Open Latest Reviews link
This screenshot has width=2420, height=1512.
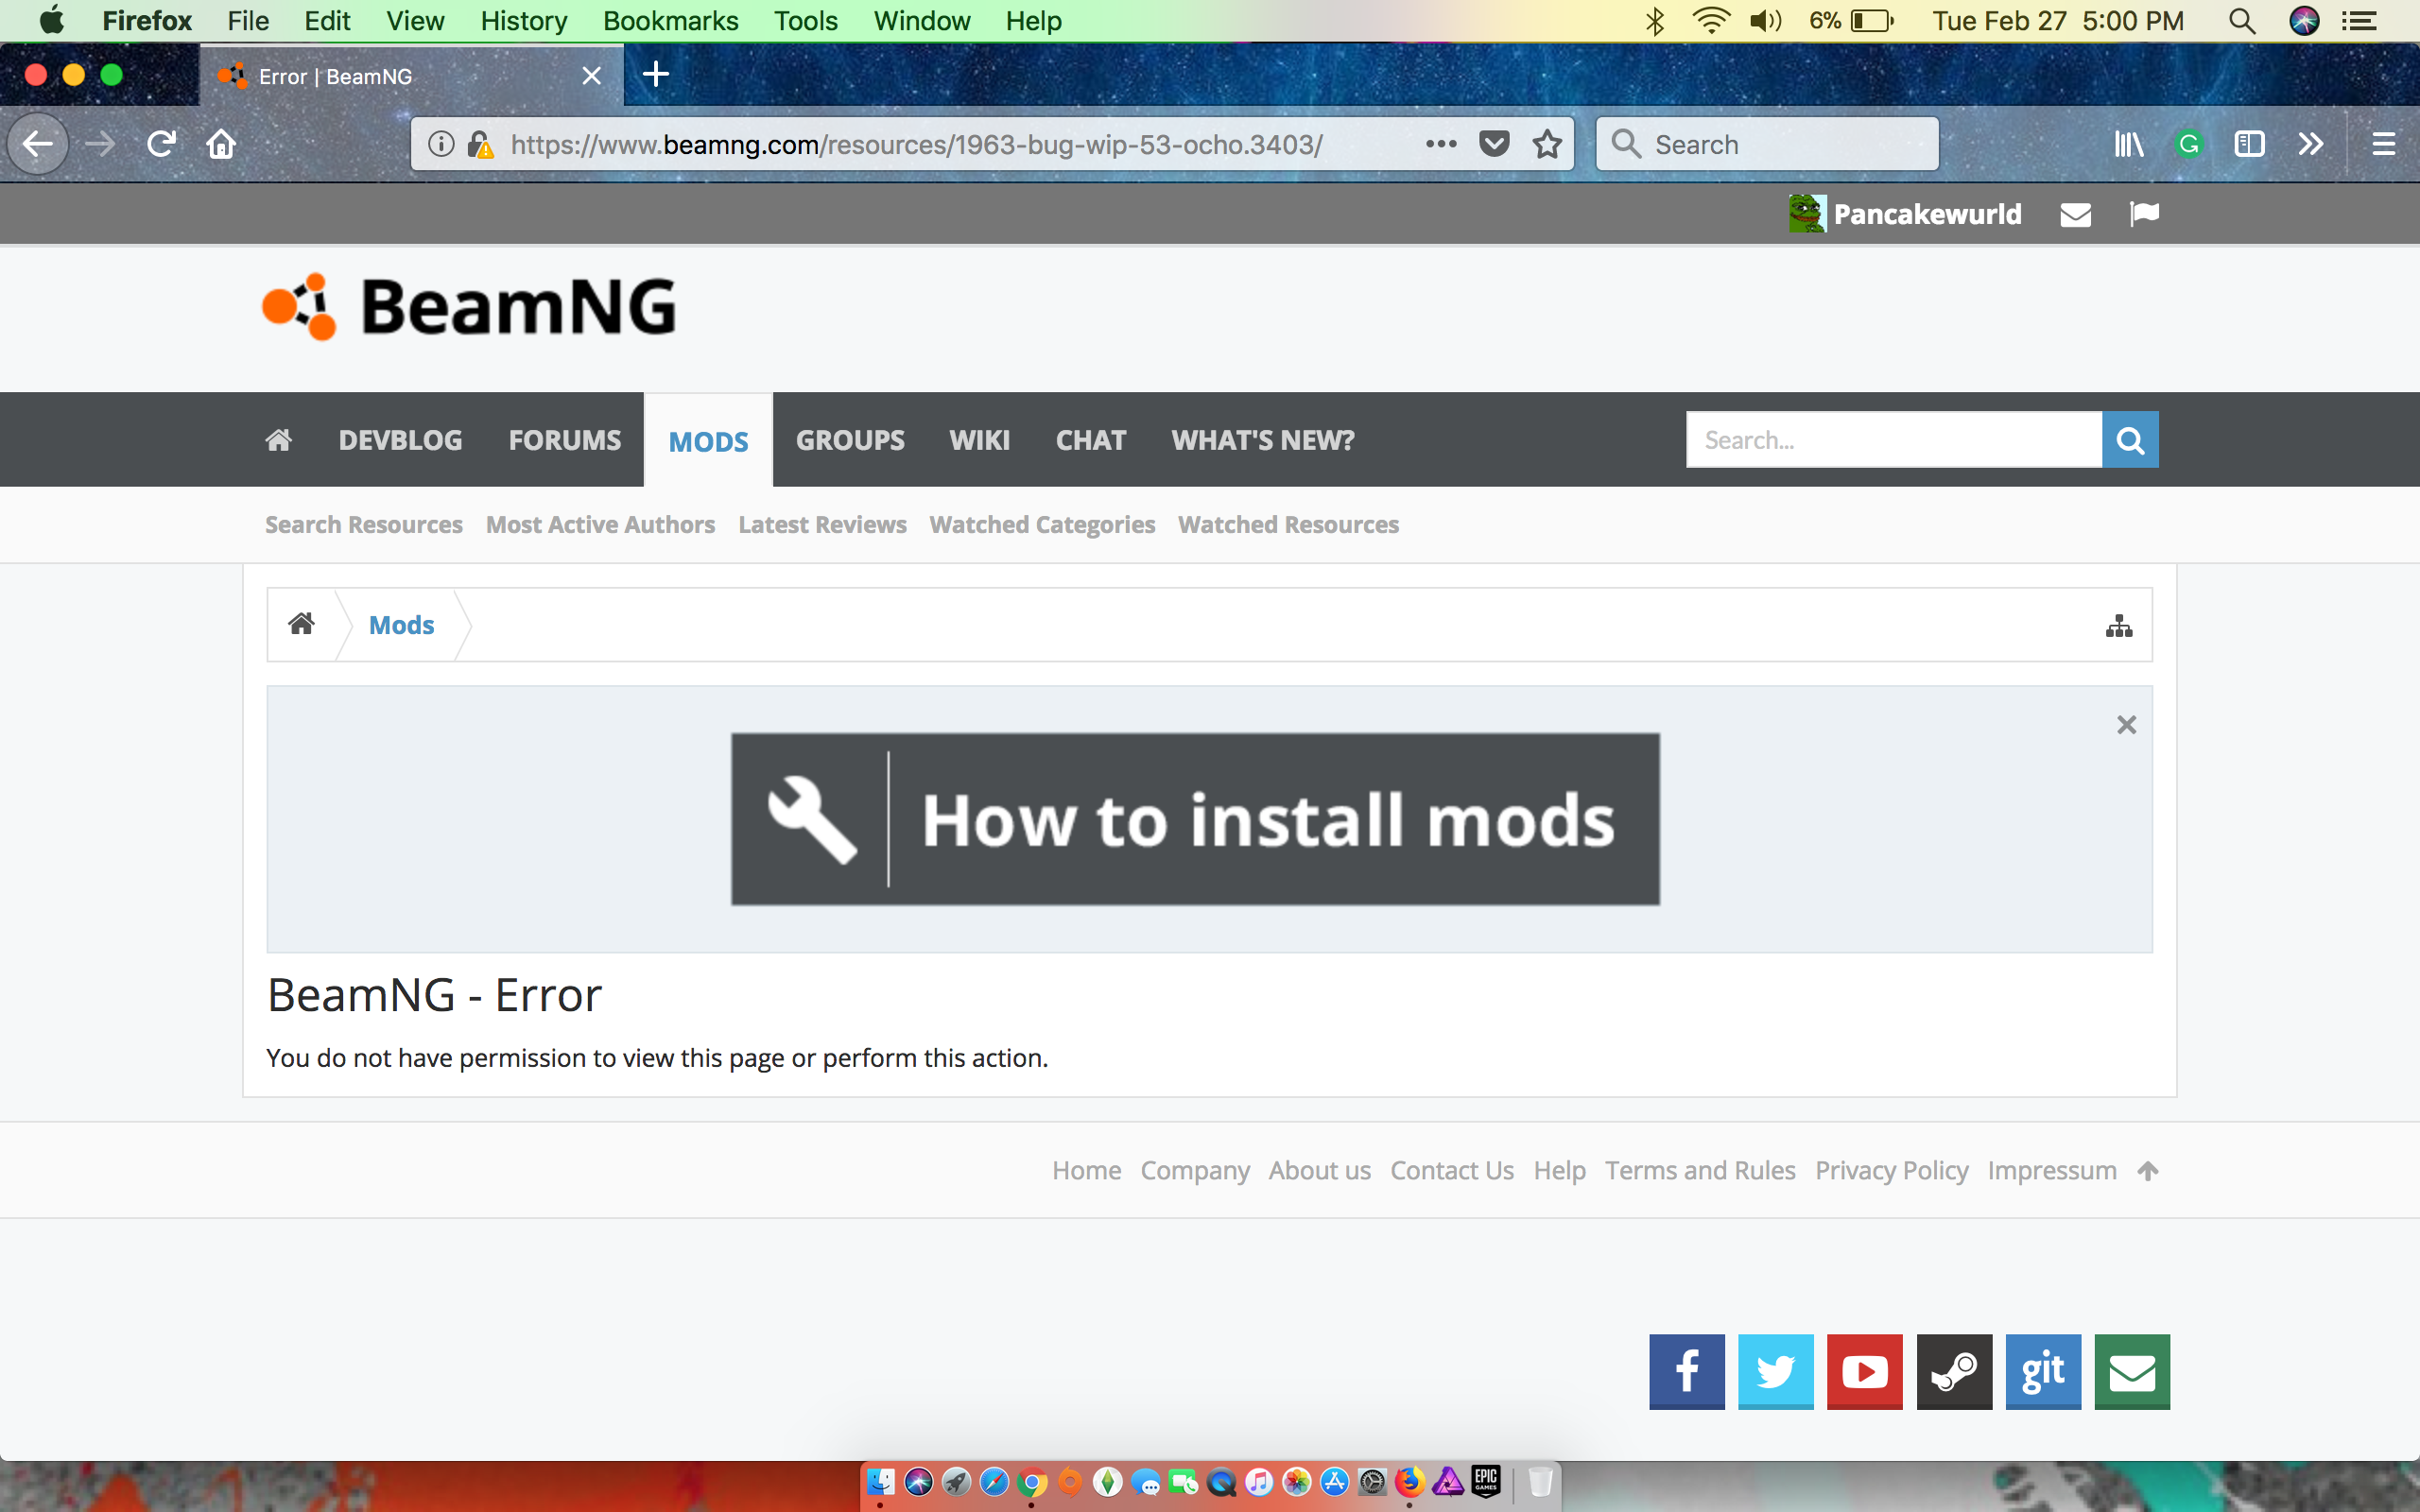(x=822, y=525)
